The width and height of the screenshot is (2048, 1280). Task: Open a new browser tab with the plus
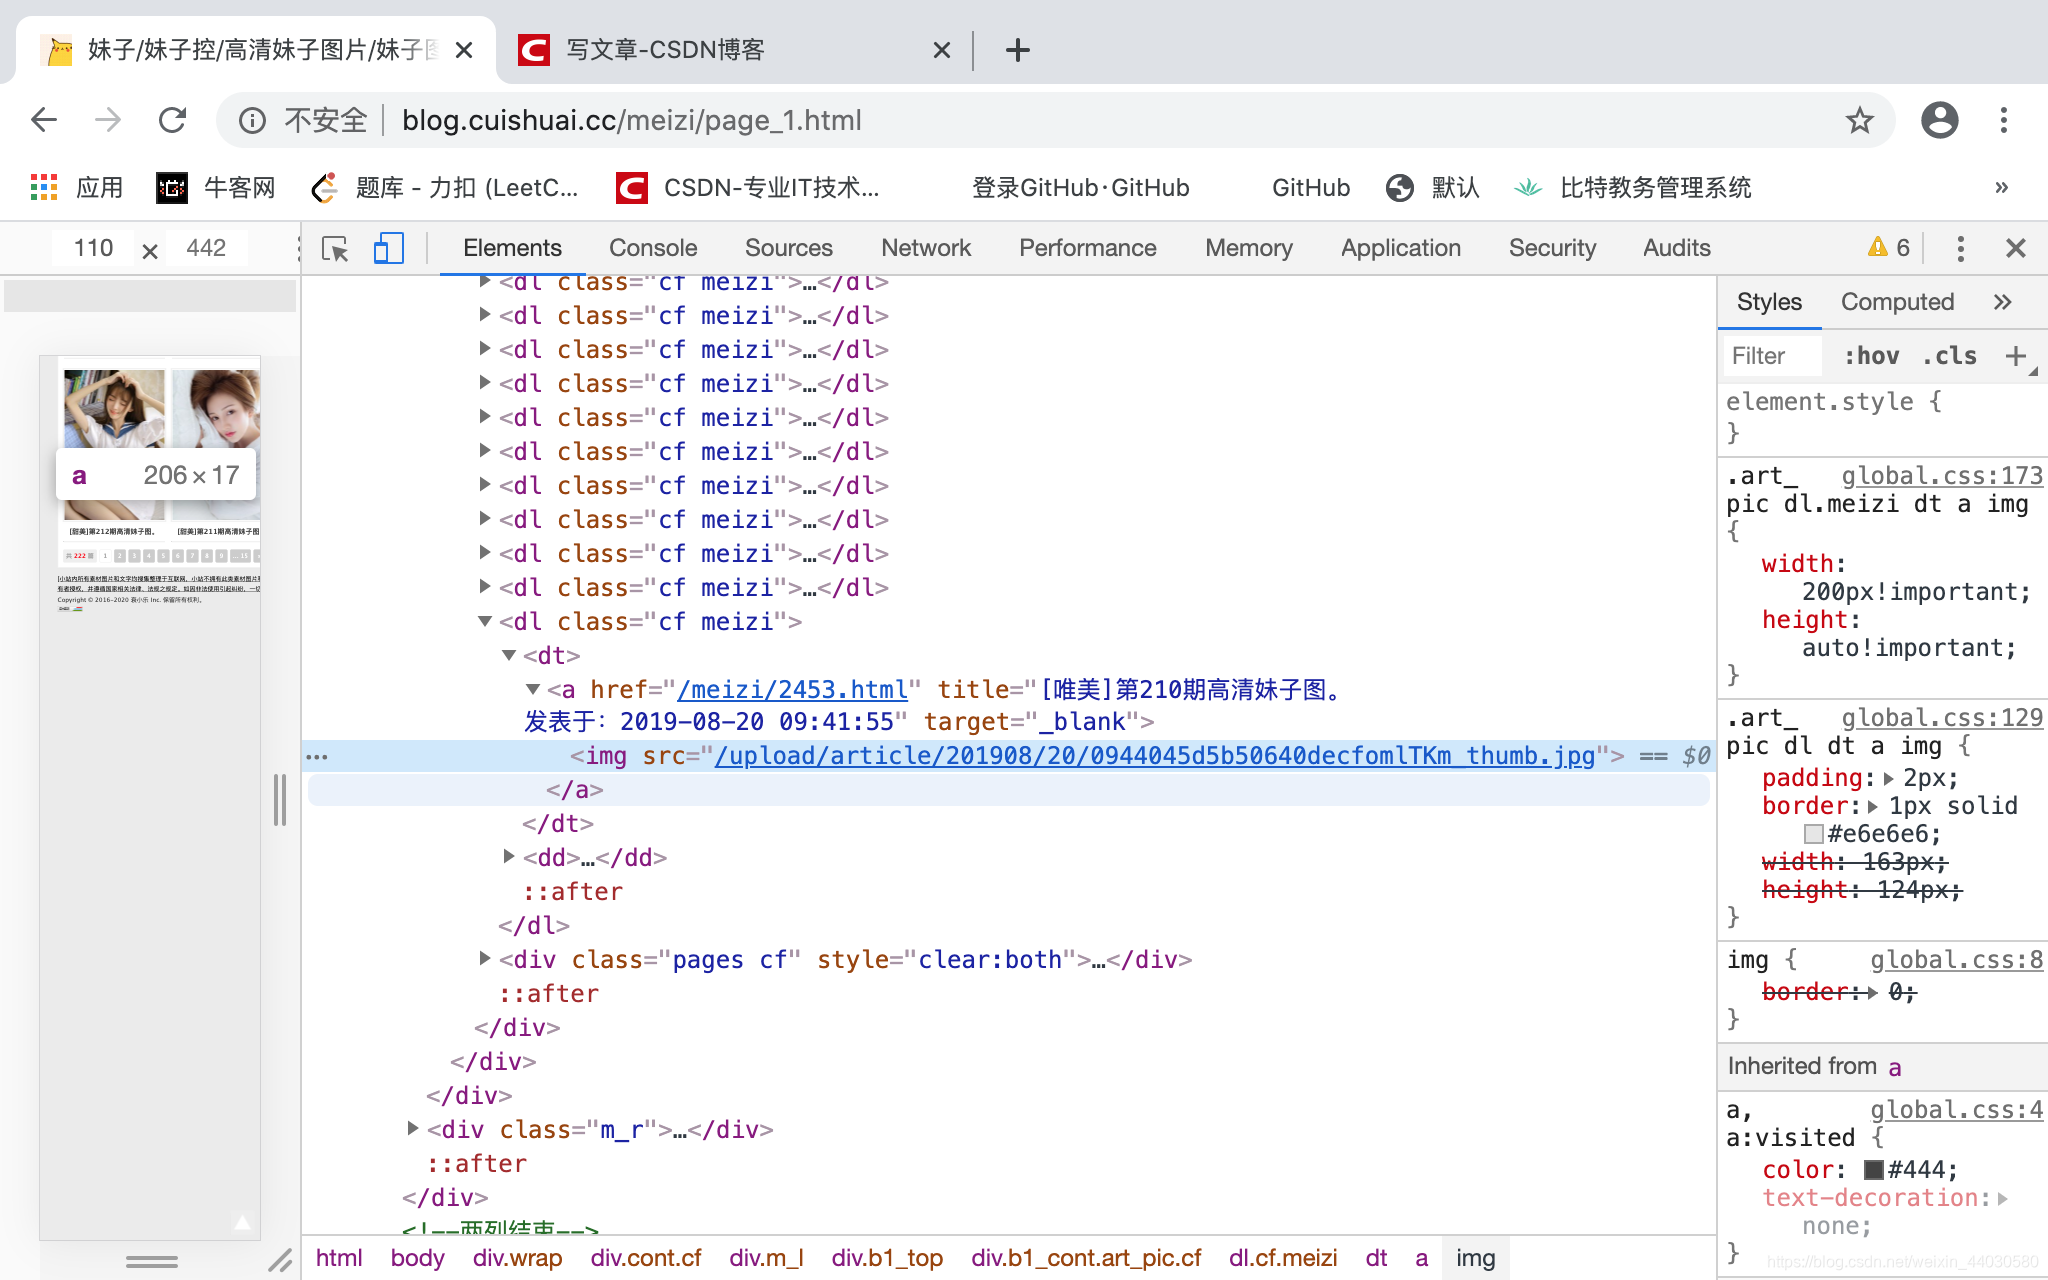[1017, 50]
